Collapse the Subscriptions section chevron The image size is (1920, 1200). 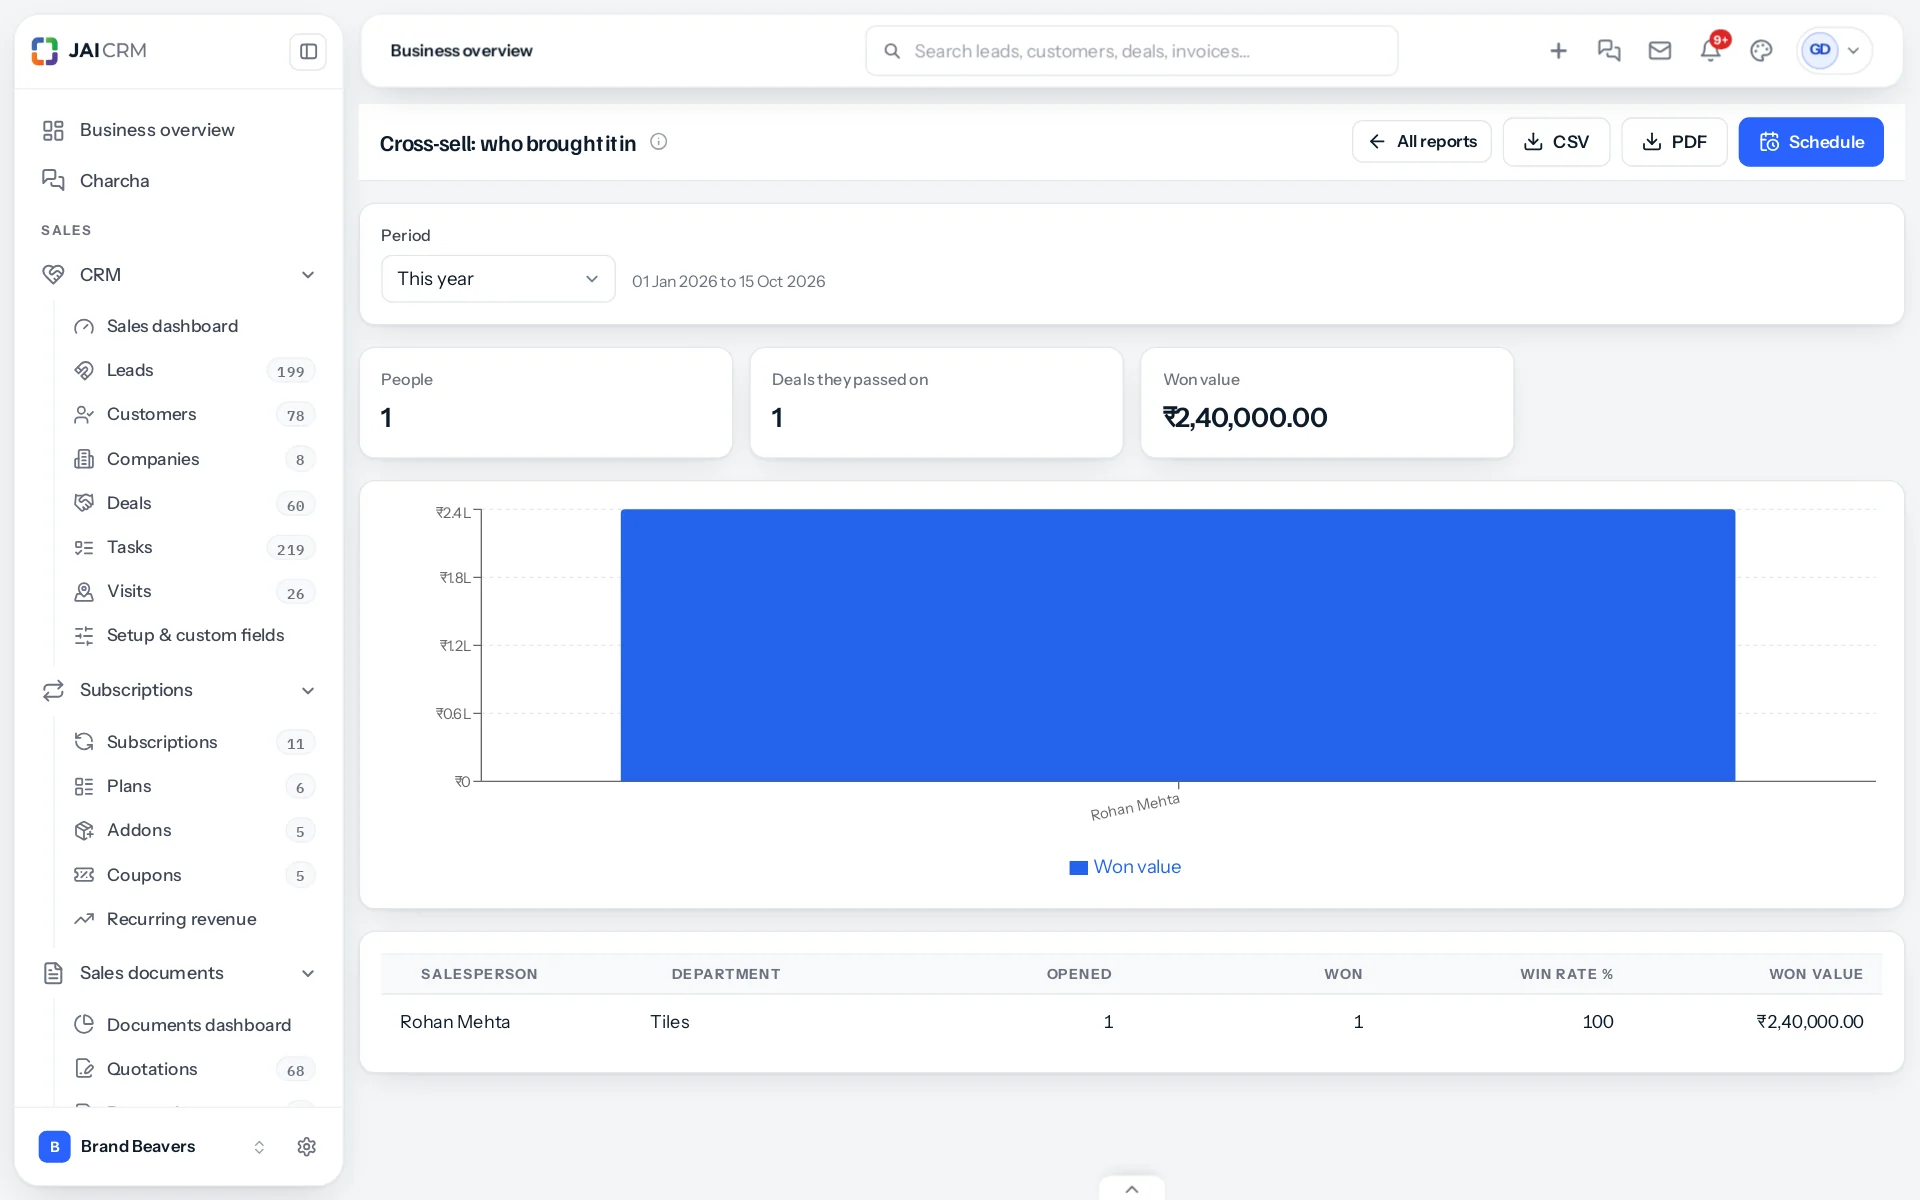click(x=308, y=691)
